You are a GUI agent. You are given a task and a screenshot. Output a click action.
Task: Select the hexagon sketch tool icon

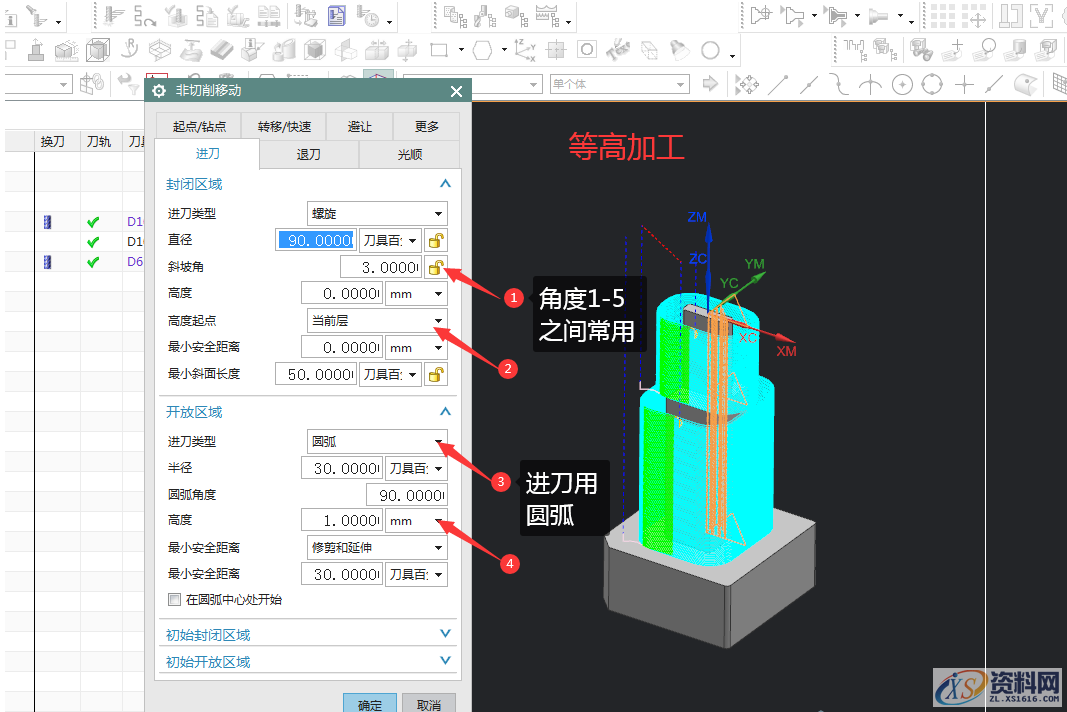480,49
